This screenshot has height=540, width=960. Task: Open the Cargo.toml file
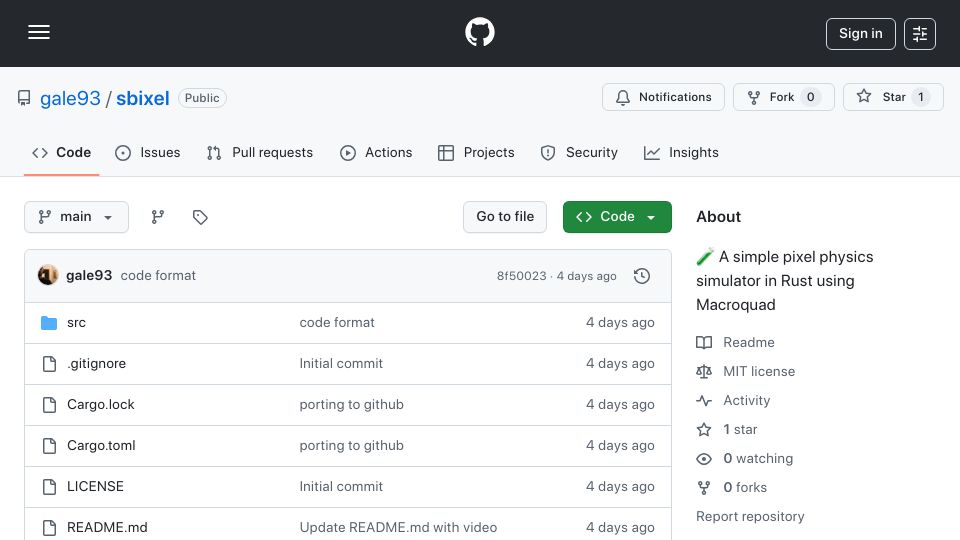click(101, 446)
